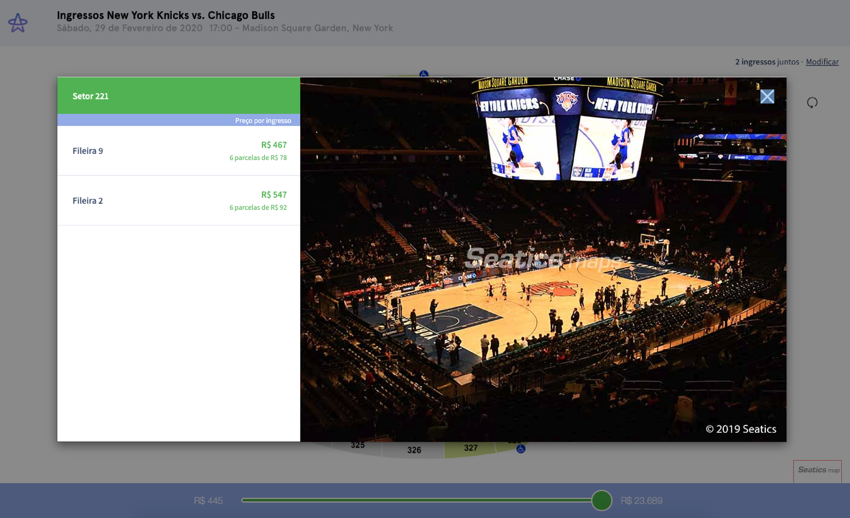
Task: Click section 326 on the map
Action: [414, 450]
